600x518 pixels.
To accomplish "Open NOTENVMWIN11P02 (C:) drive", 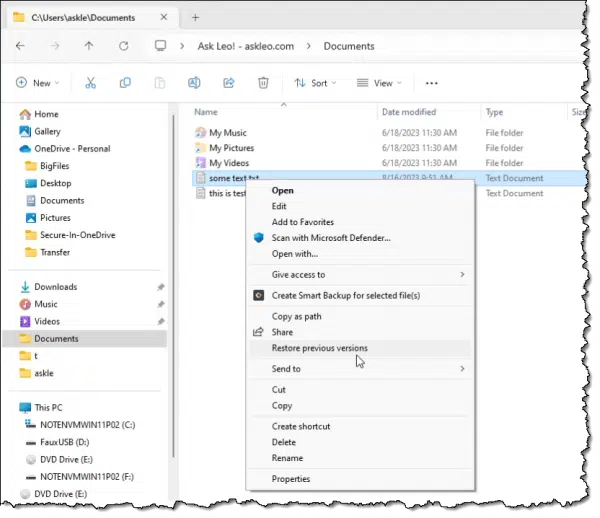I will 87,425.
